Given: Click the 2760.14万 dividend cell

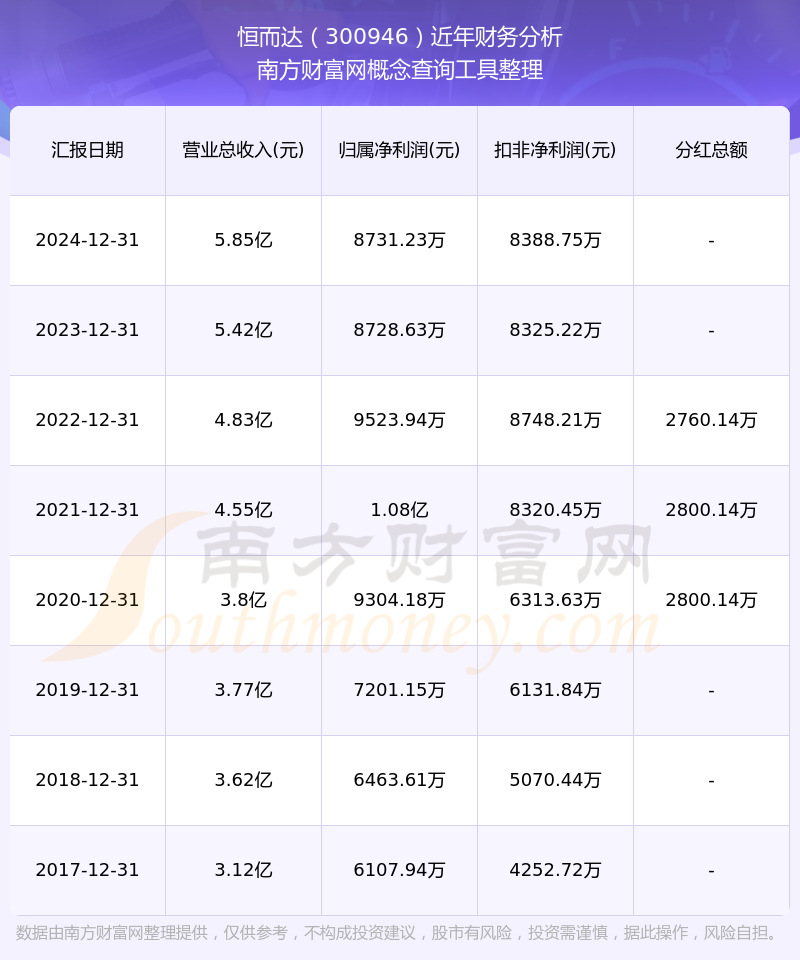Looking at the screenshot, I should coord(711,420).
